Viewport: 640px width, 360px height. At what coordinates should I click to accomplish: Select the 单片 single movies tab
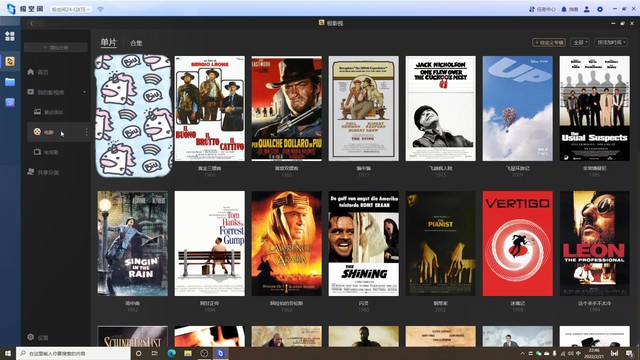tap(109, 42)
